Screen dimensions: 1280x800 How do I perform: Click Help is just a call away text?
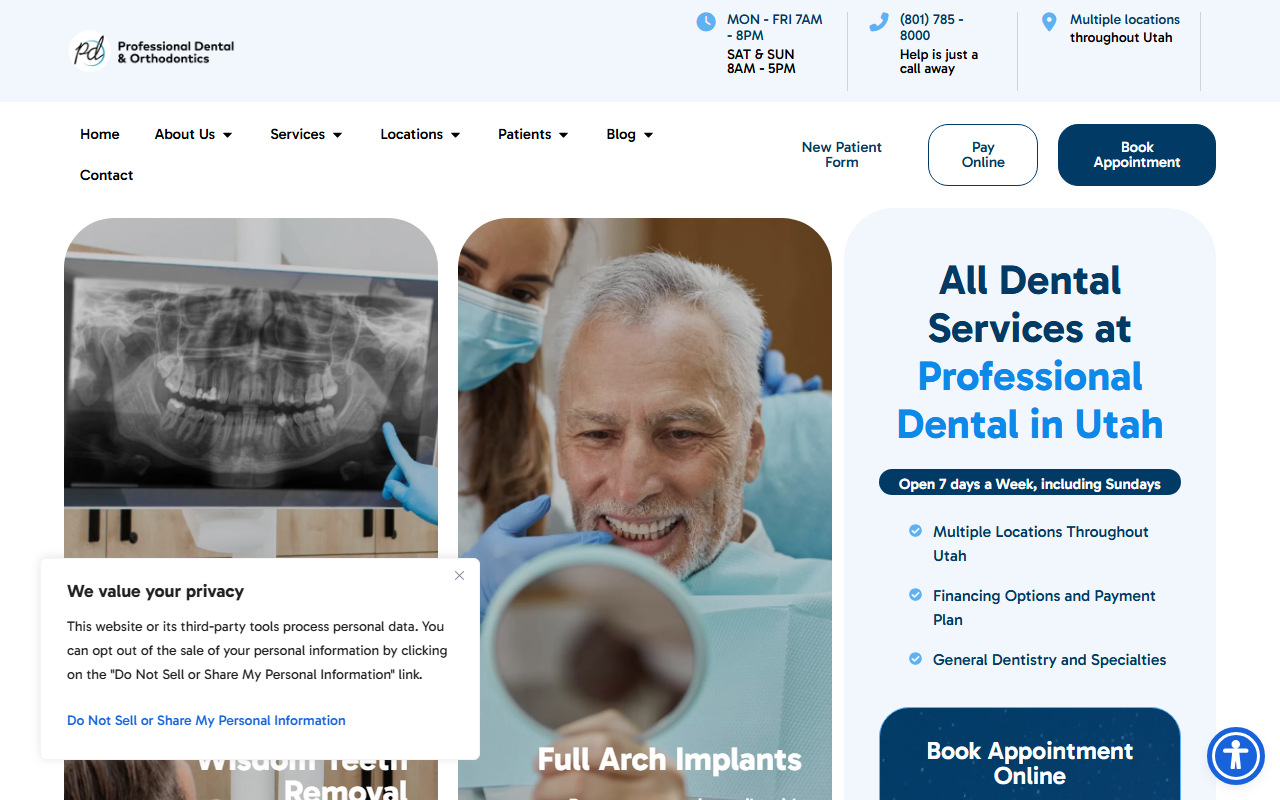pyautogui.click(x=939, y=62)
